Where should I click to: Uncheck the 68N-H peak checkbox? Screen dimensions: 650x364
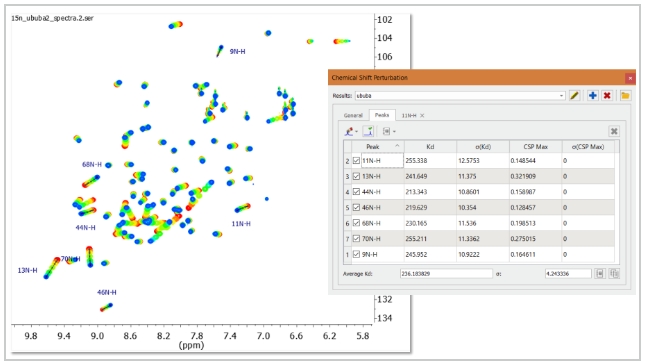tap(356, 223)
